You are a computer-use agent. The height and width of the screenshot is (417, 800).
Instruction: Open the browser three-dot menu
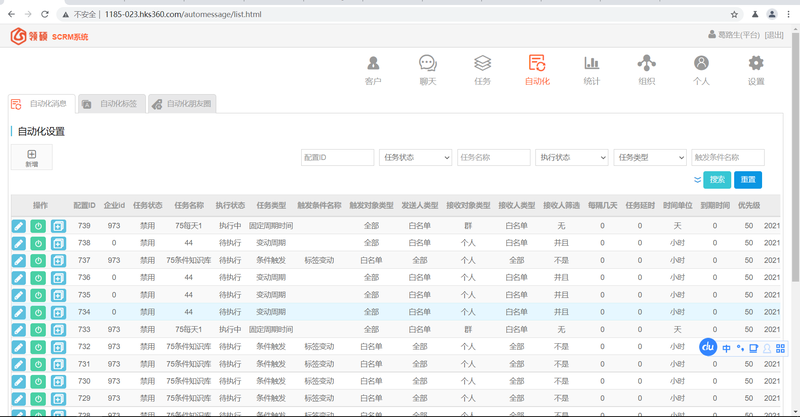coord(788,14)
